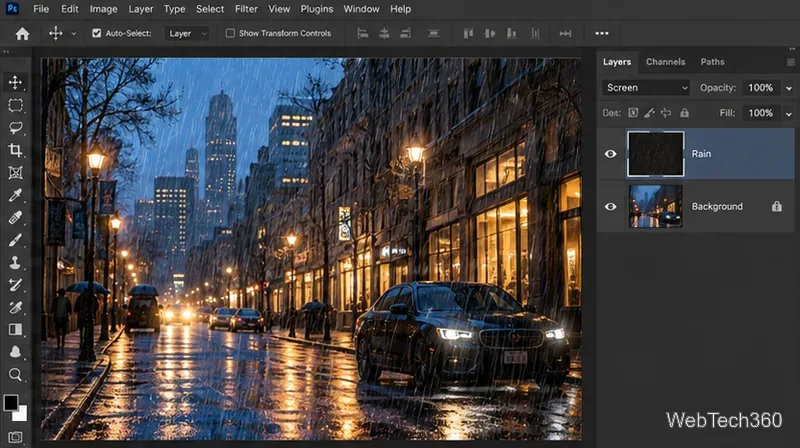
Task: Open the Auto-Select Layer dropdown
Action: (x=187, y=34)
